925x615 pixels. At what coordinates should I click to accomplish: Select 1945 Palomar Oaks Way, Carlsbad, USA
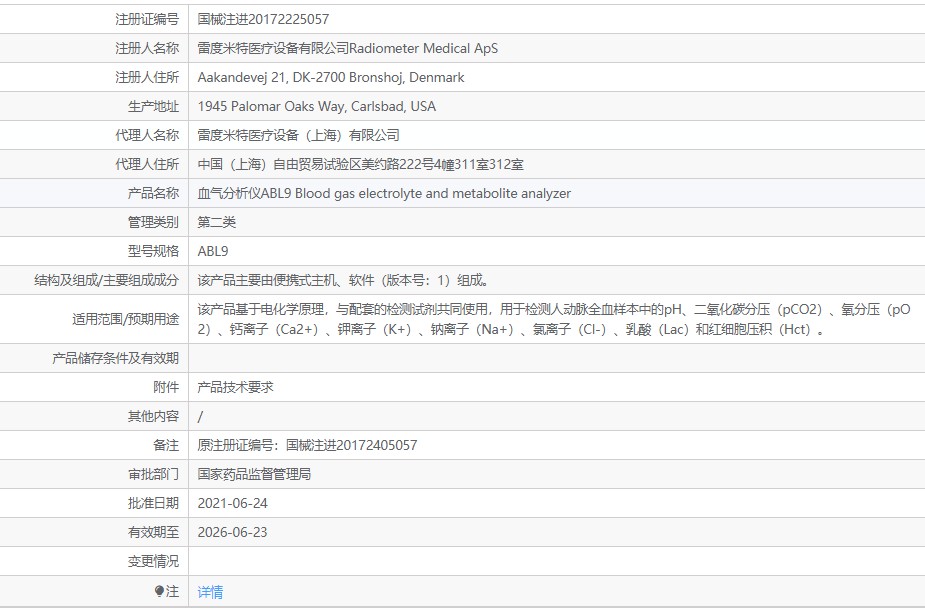(317, 106)
